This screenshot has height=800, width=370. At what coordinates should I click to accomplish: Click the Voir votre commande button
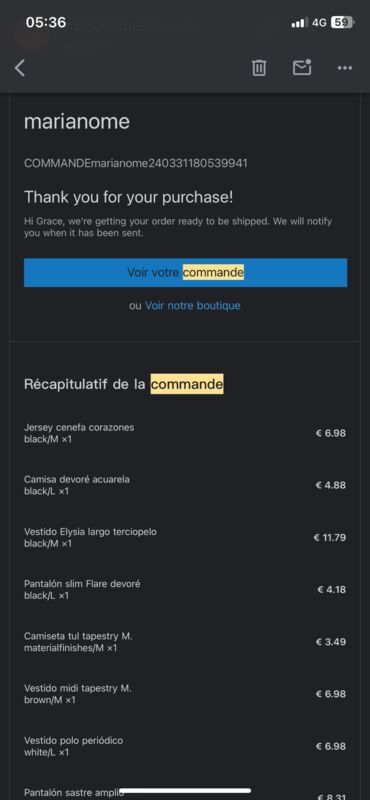[x=185, y=272]
